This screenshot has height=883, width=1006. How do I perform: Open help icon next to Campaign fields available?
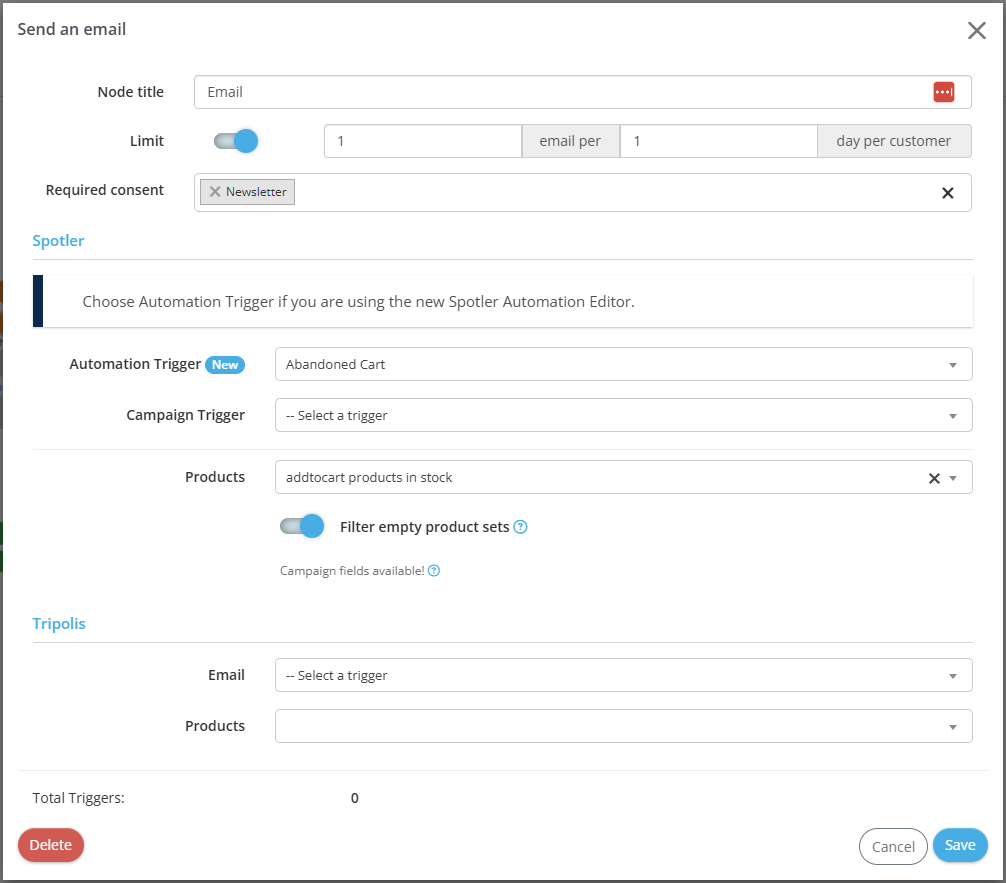click(434, 571)
